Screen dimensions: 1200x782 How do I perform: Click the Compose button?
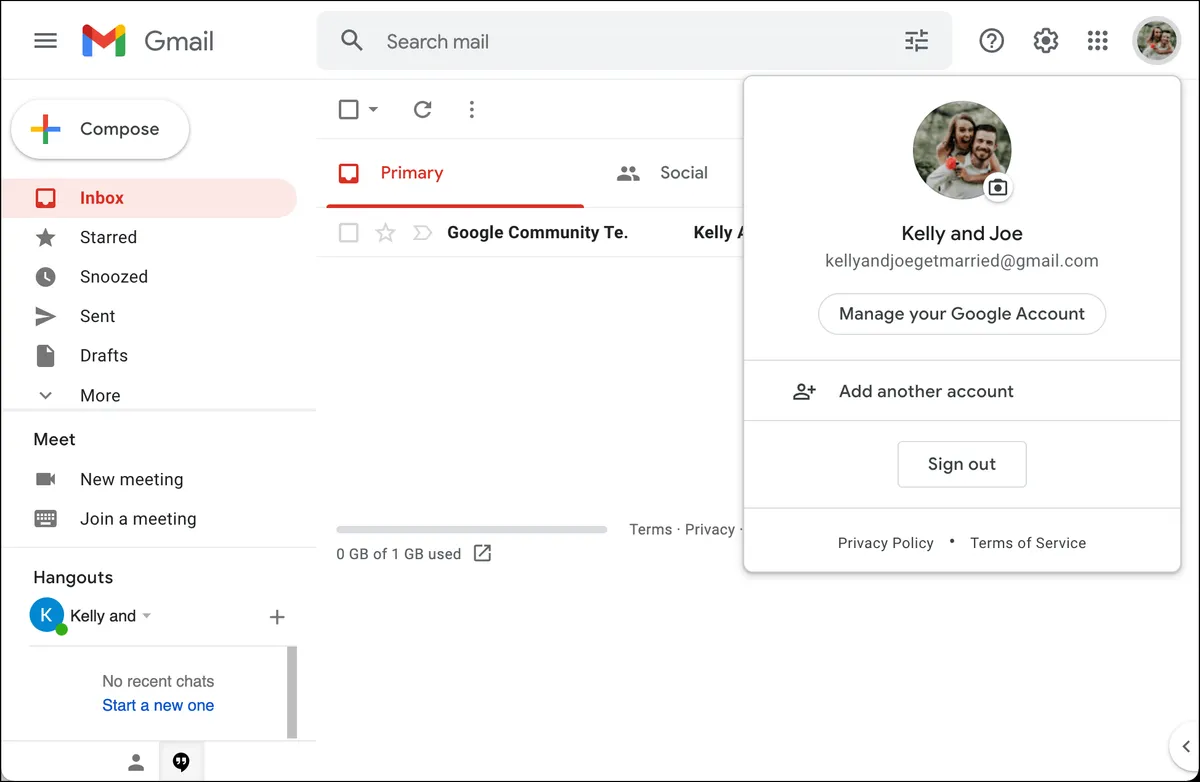coord(100,129)
